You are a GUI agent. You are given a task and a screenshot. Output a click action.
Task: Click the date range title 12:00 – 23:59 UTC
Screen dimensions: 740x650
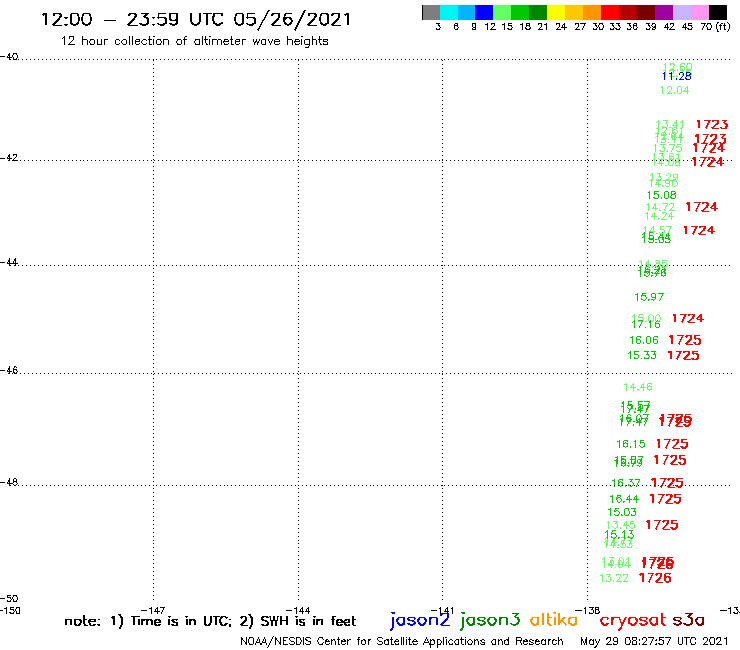pos(196,19)
